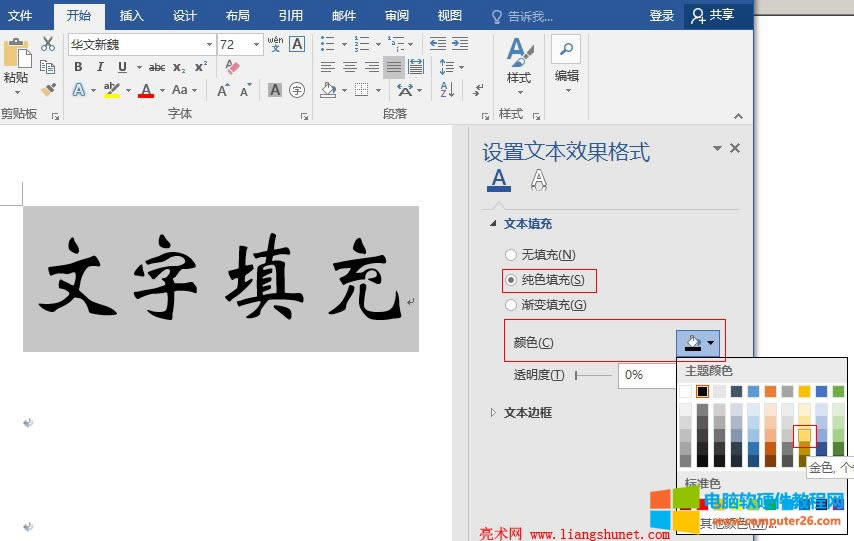Click the Justify alignment icon

(x=394, y=67)
